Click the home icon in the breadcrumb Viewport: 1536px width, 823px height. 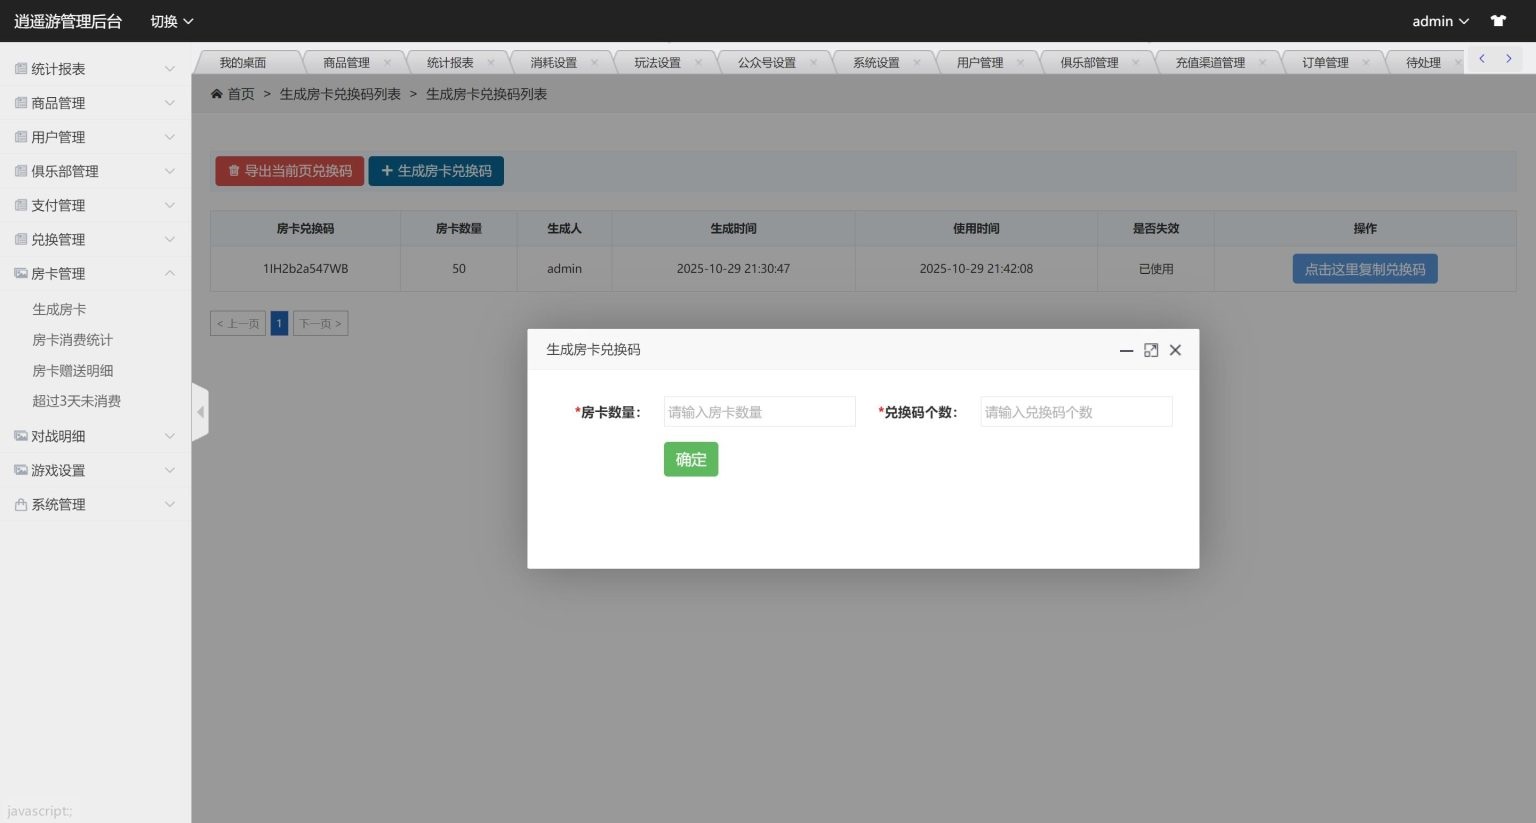pyautogui.click(x=217, y=93)
